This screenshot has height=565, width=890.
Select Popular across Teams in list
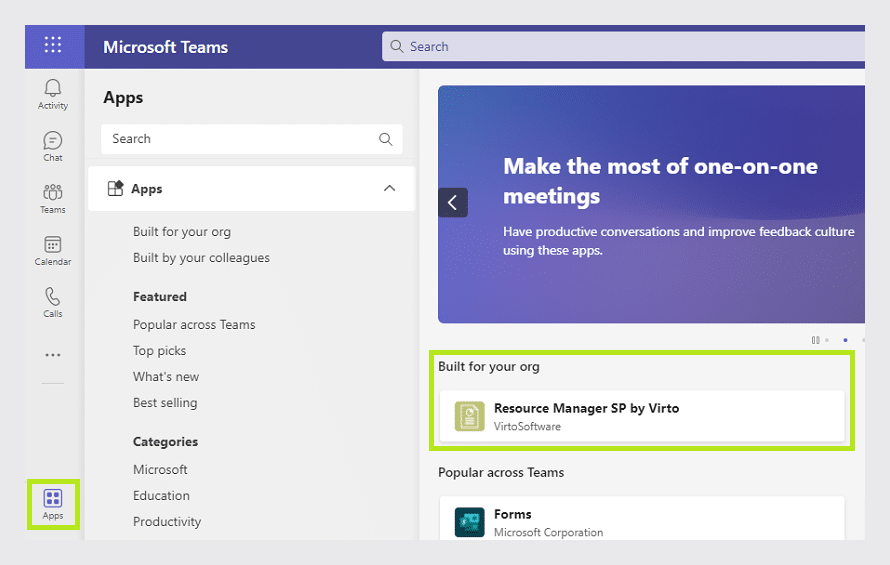coord(194,325)
